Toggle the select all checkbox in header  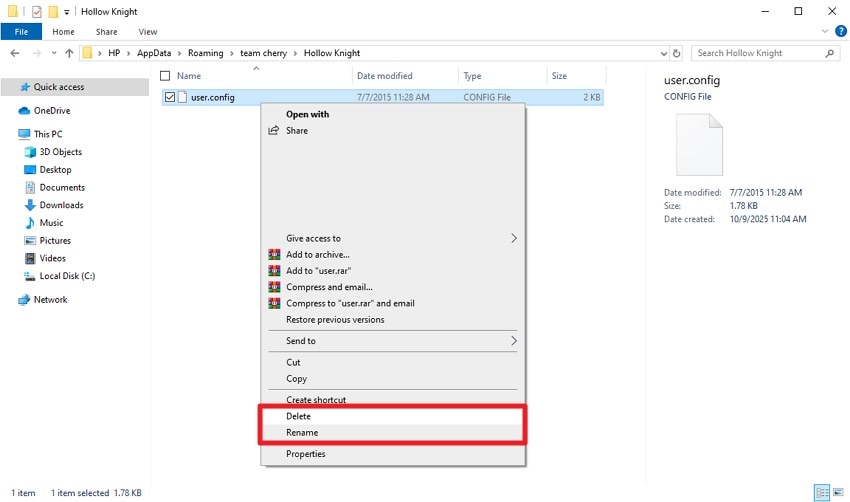click(165, 76)
